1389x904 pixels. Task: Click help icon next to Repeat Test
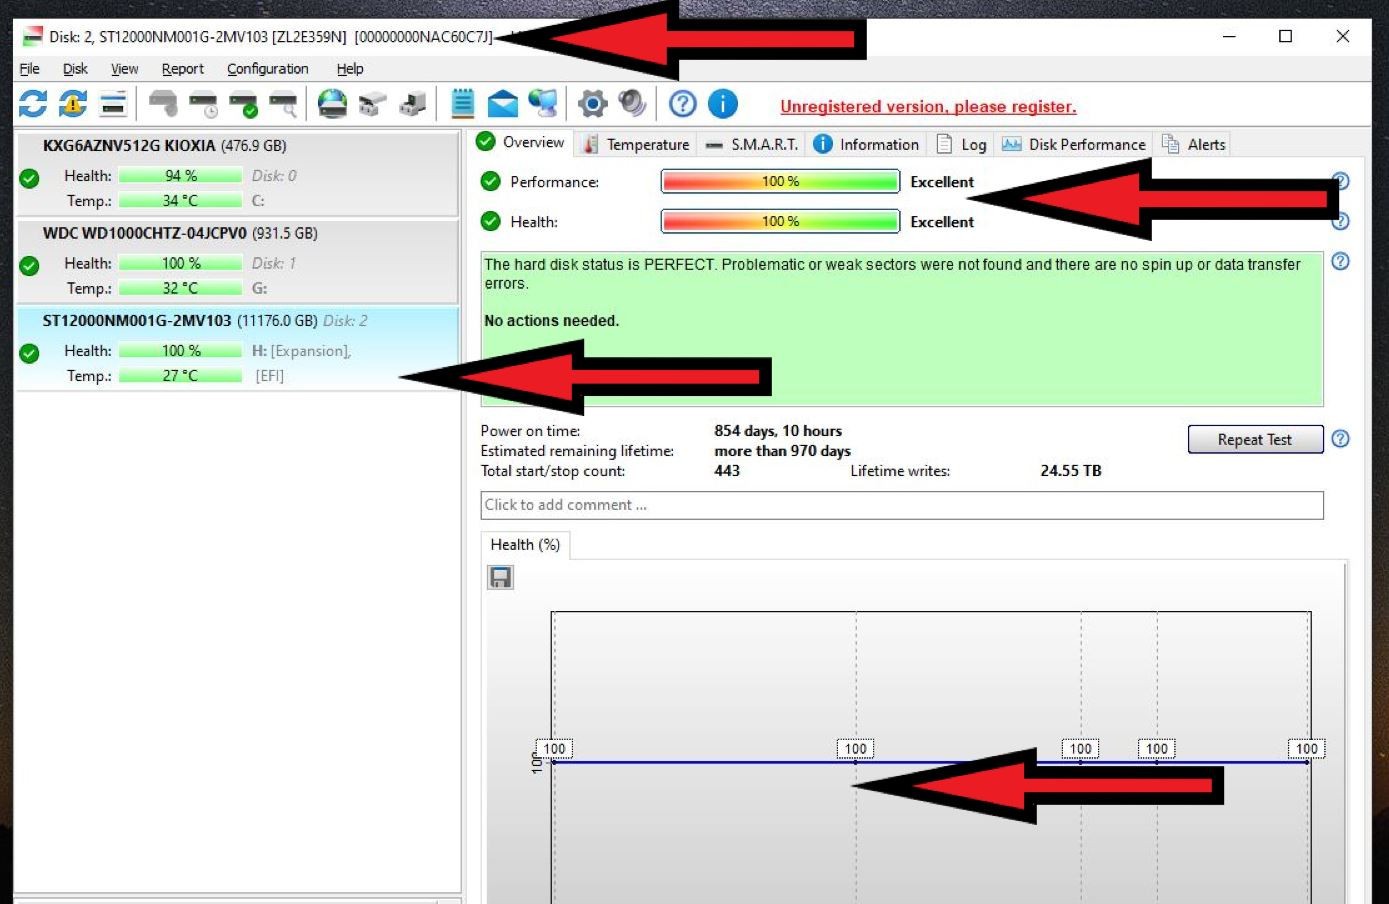click(1341, 439)
